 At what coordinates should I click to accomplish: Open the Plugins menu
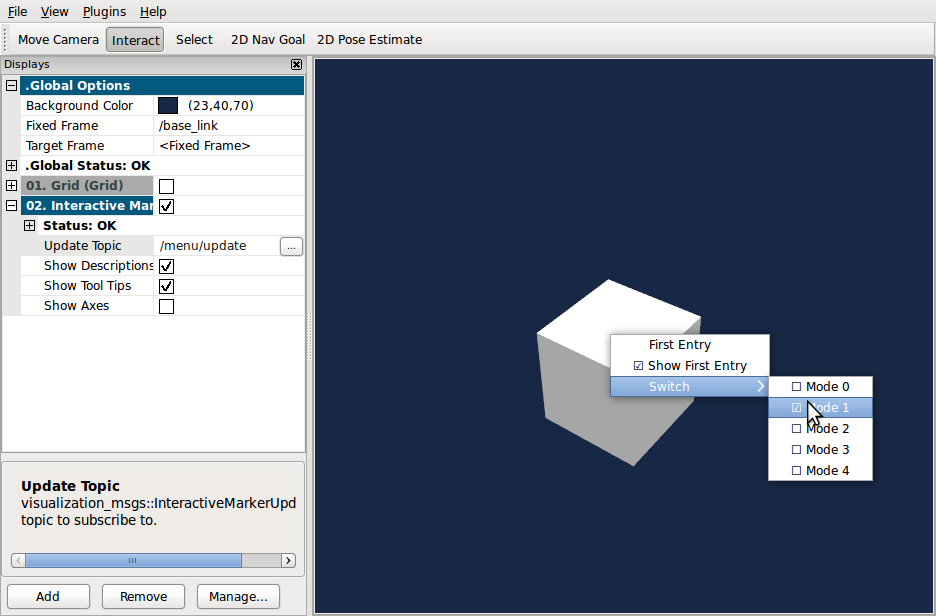104,12
